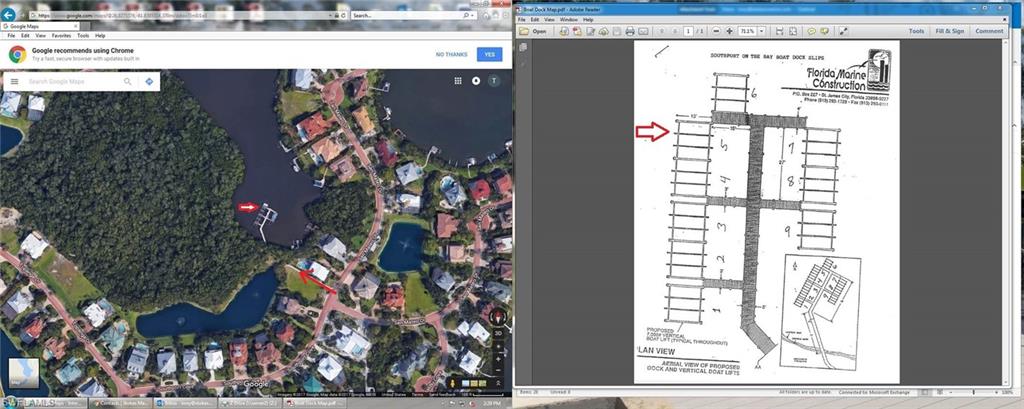1024x409 pixels.
Task: Open the Google account avatar T
Action: (494, 81)
